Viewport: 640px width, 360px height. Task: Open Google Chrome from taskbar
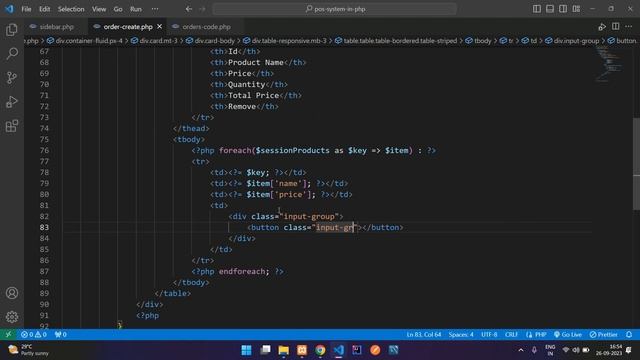coord(320,350)
